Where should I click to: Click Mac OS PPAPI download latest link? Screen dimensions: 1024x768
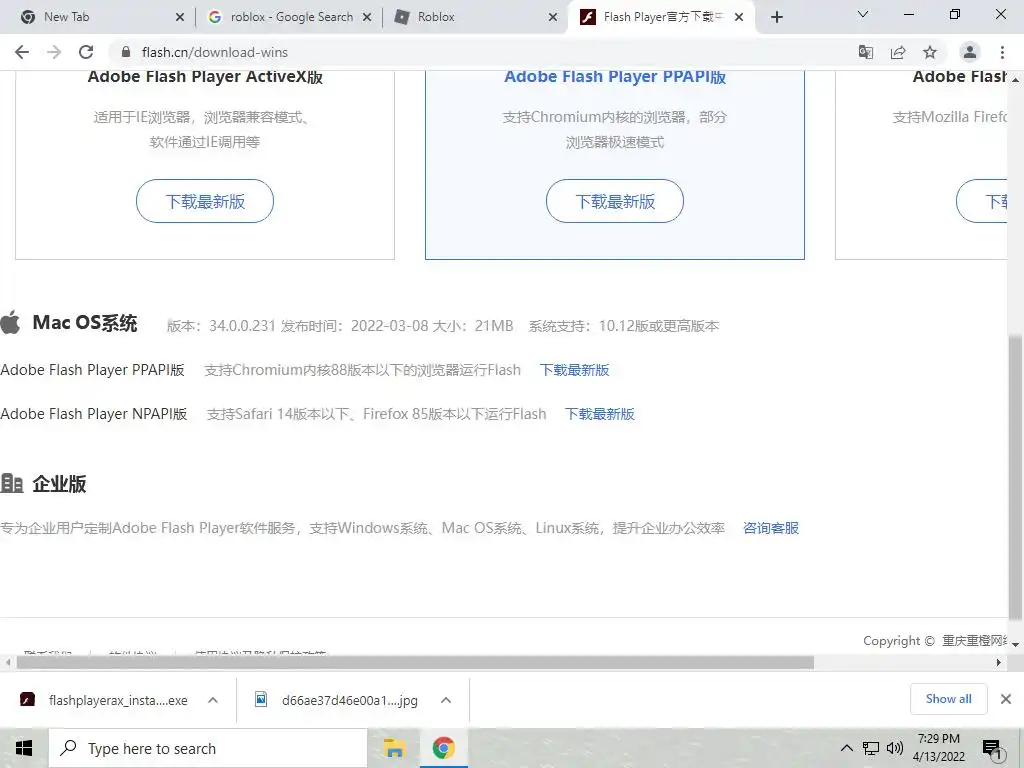click(x=575, y=370)
